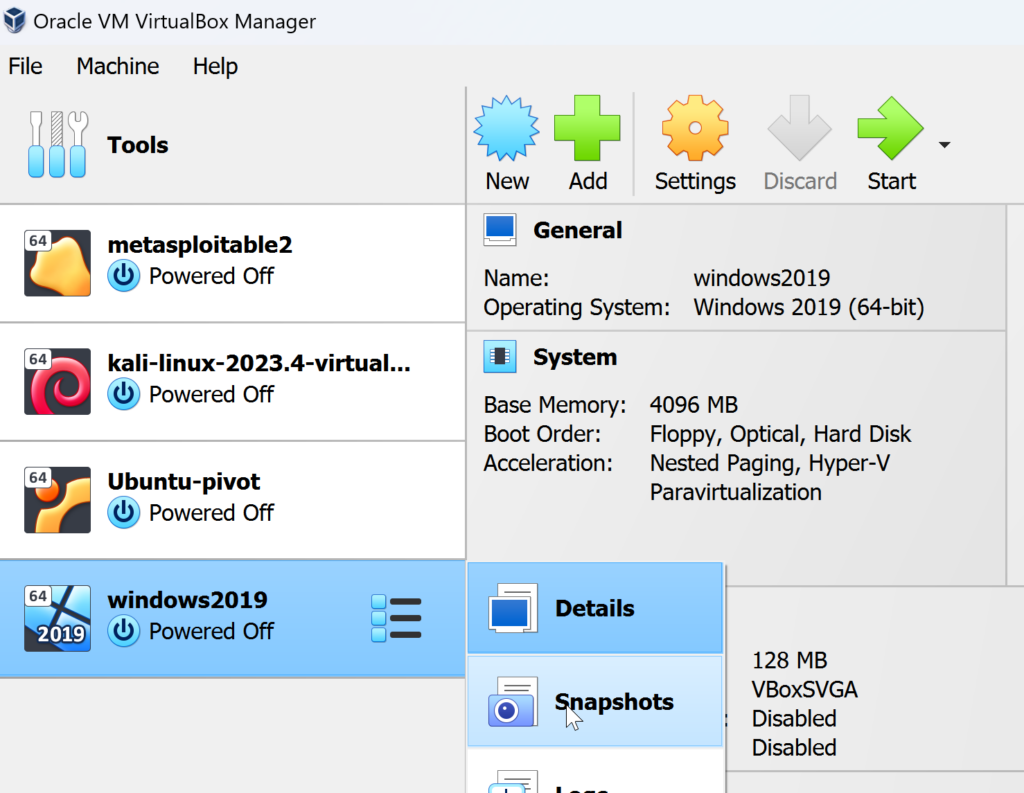This screenshot has height=793, width=1024.
Task: Choose Details in the machine tools popup
Action: click(595, 608)
